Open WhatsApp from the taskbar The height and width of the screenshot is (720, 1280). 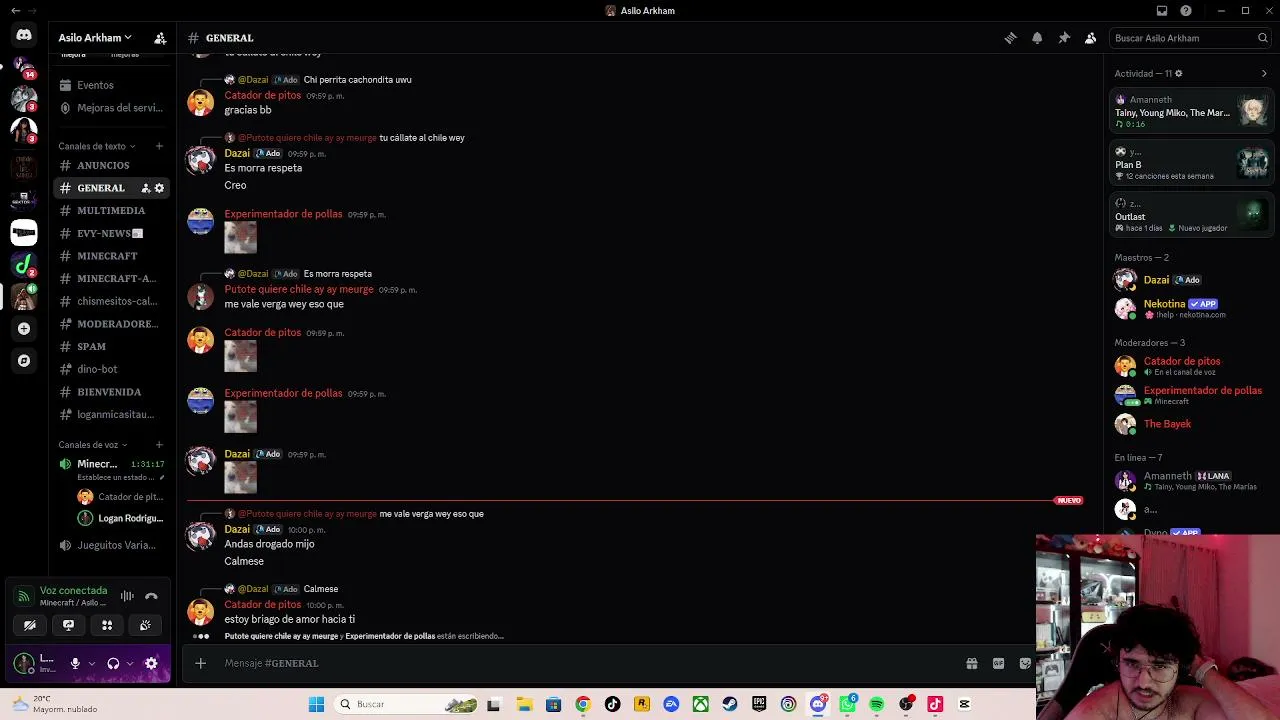tap(848, 704)
